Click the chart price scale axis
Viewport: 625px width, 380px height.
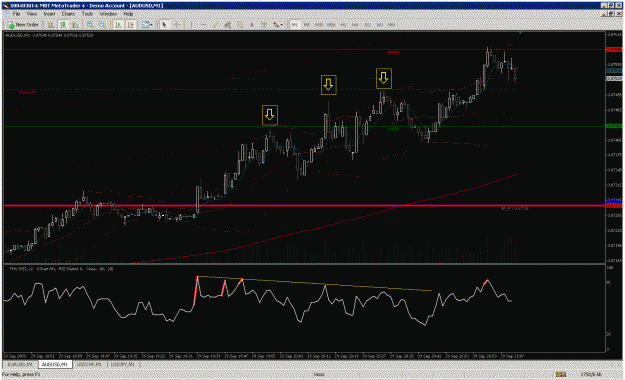tap(614, 148)
